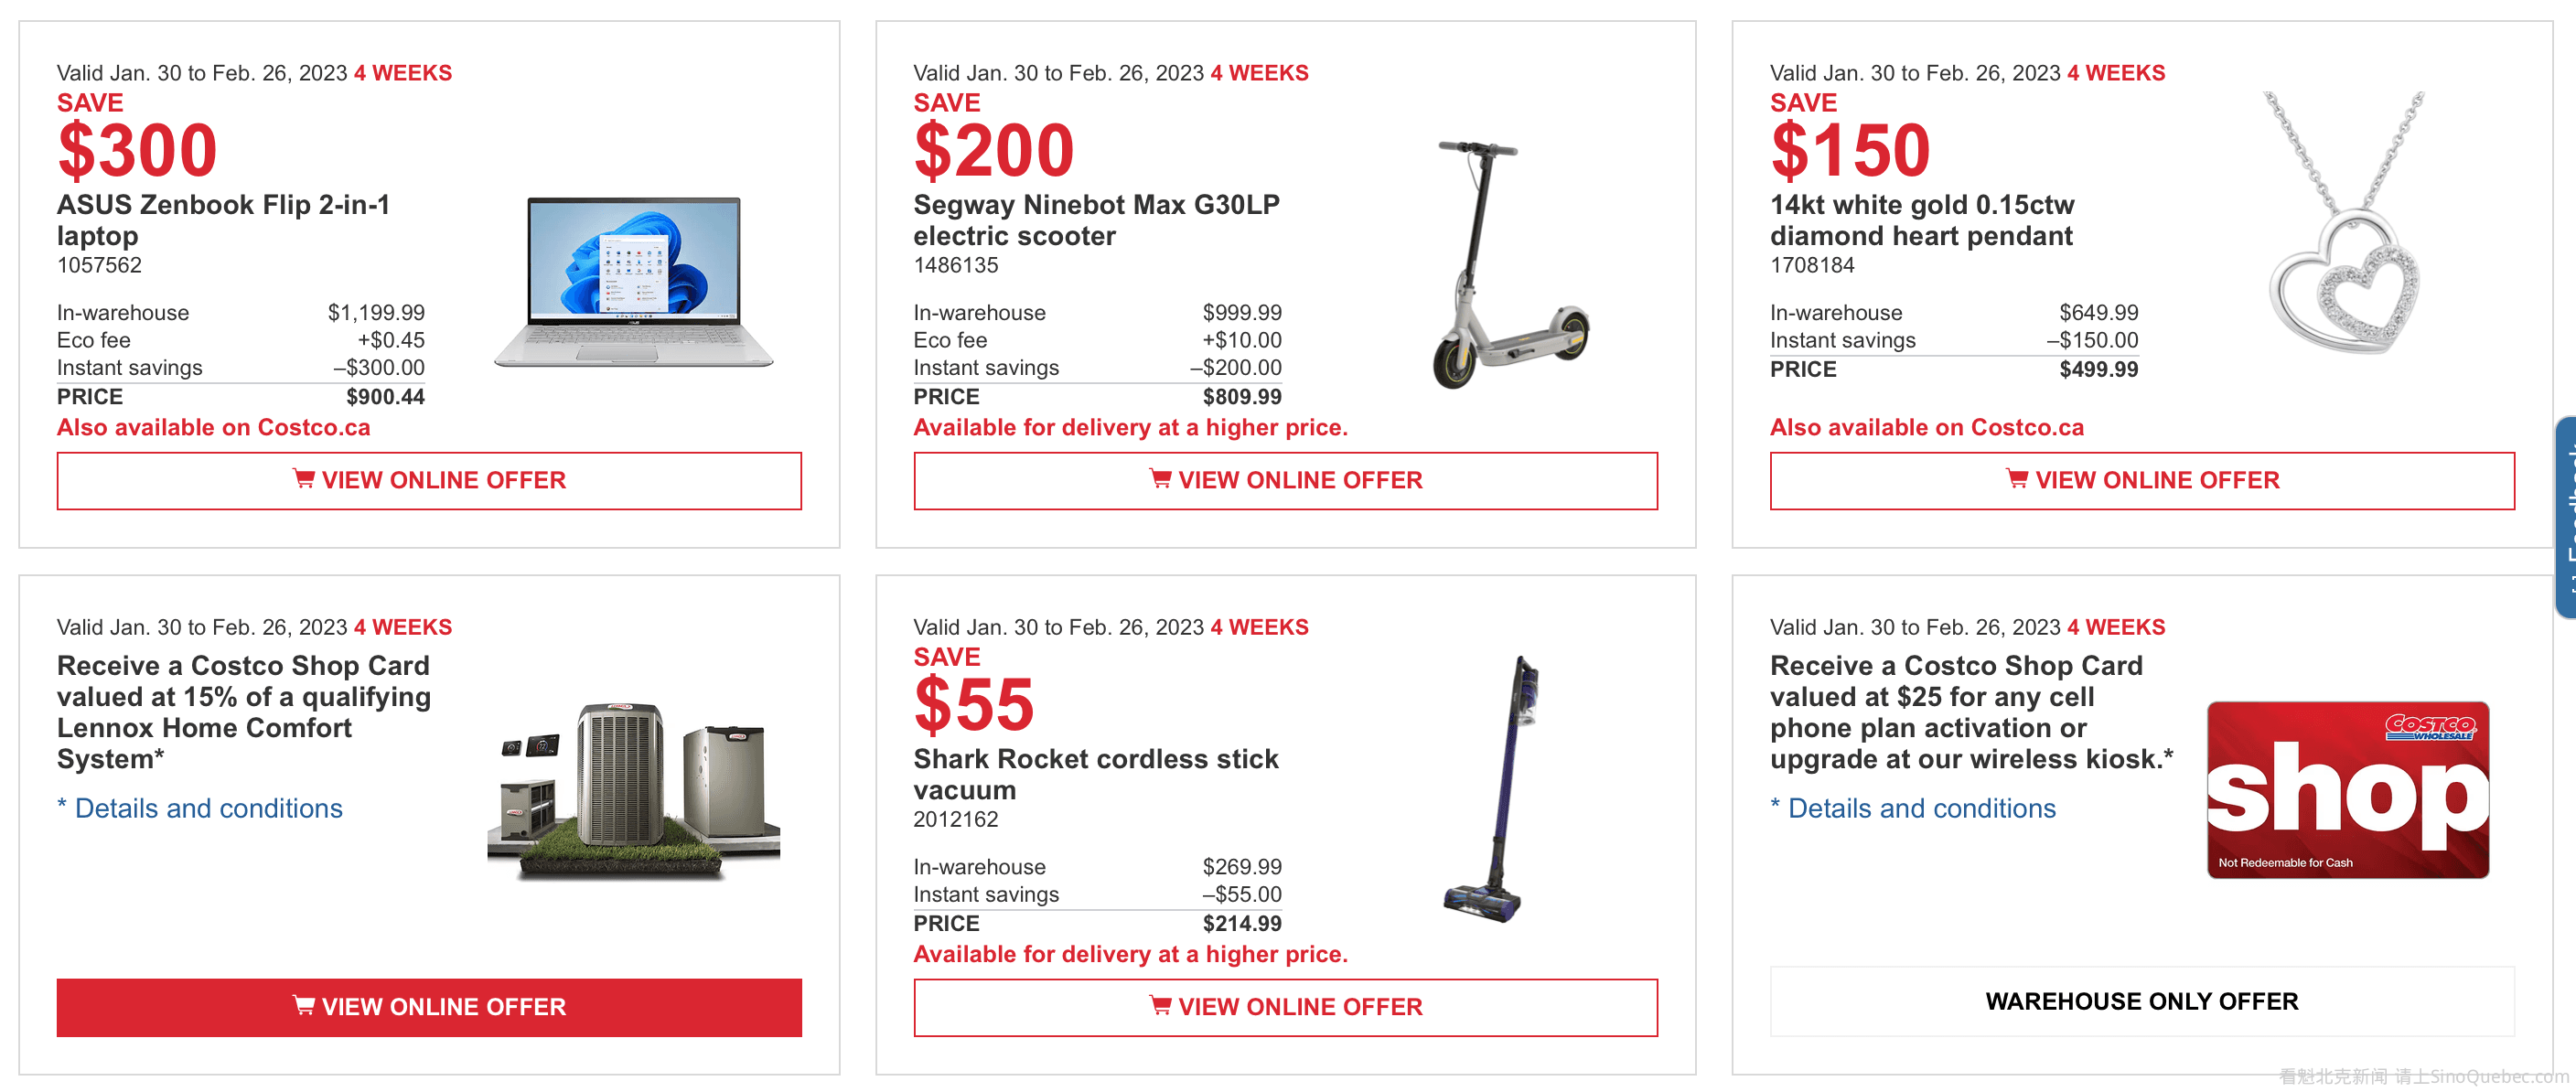Click cart icon in diamond pendant offer button
The height and width of the screenshot is (1092, 2576).
click(2017, 479)
